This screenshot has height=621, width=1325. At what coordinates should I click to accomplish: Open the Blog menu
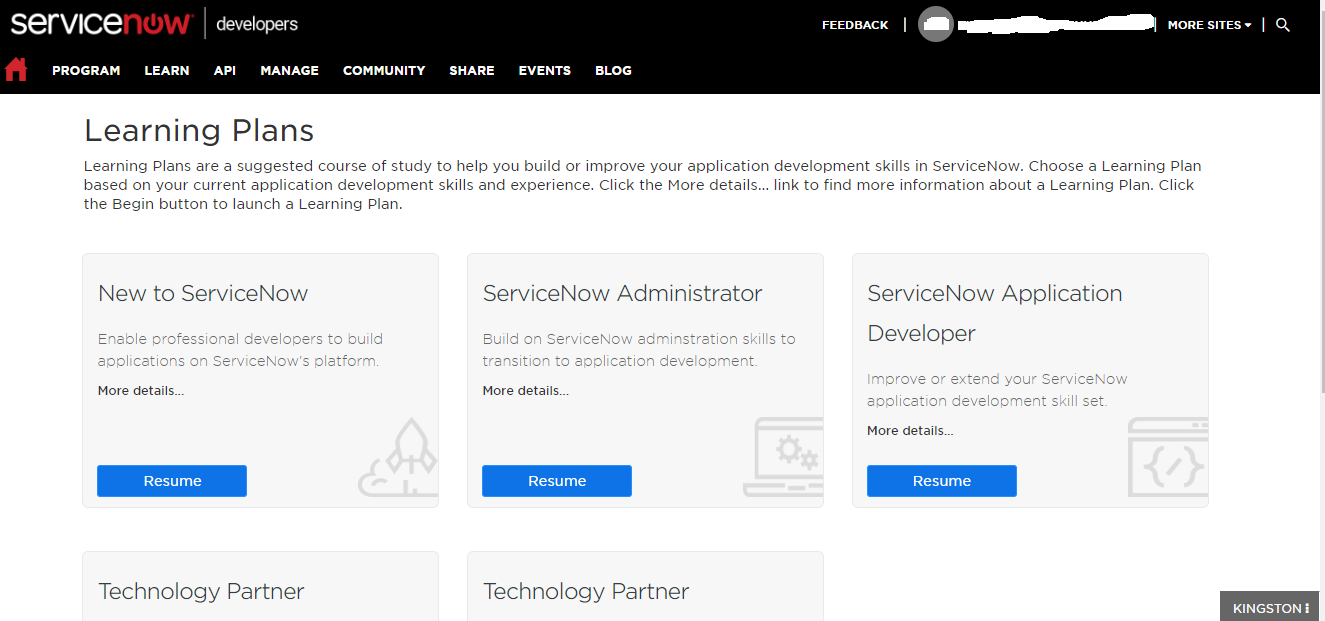pos(613,70)
